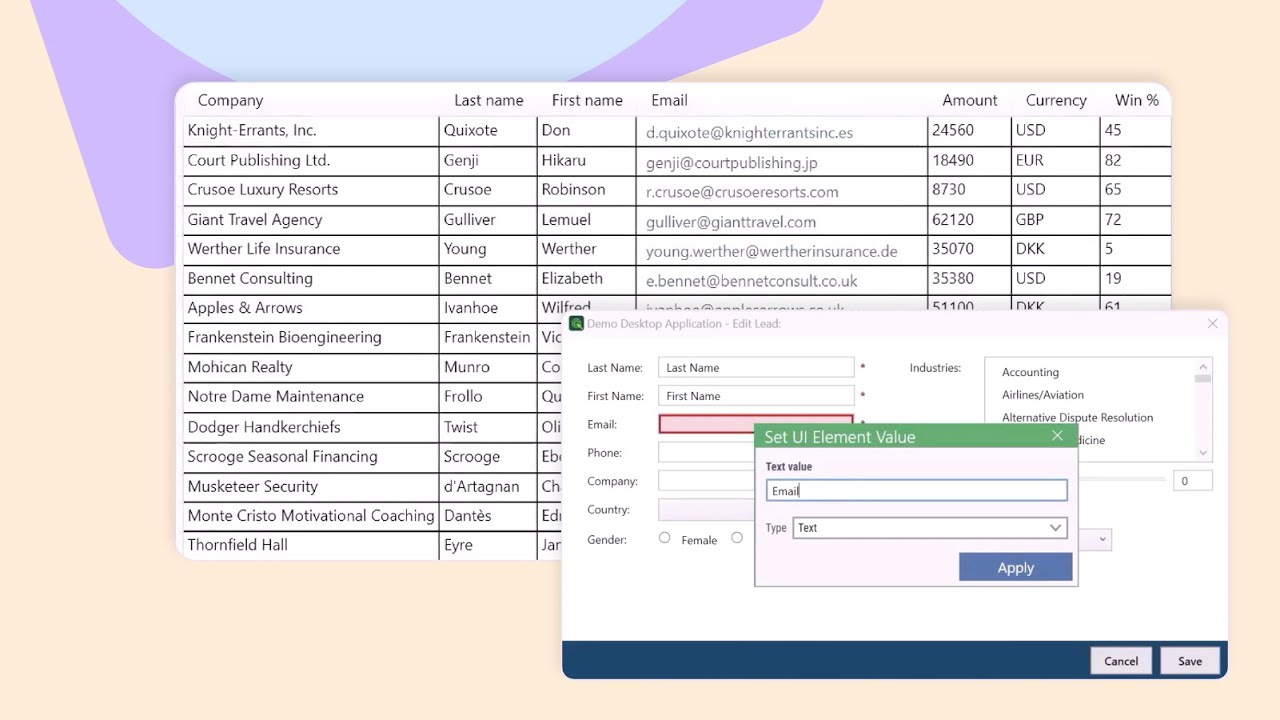Image resolution: width=1280 pixels, height=720 pixels.
Task: Click the Currency column header
Action: 1056,100
